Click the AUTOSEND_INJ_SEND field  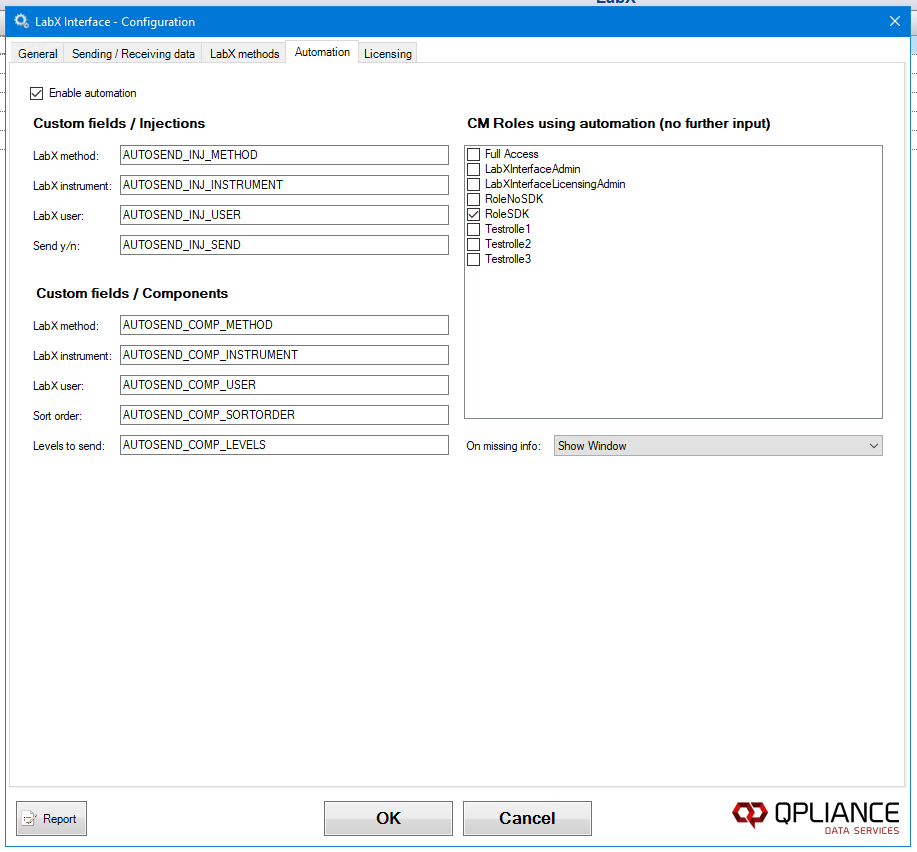click(284, 245)
